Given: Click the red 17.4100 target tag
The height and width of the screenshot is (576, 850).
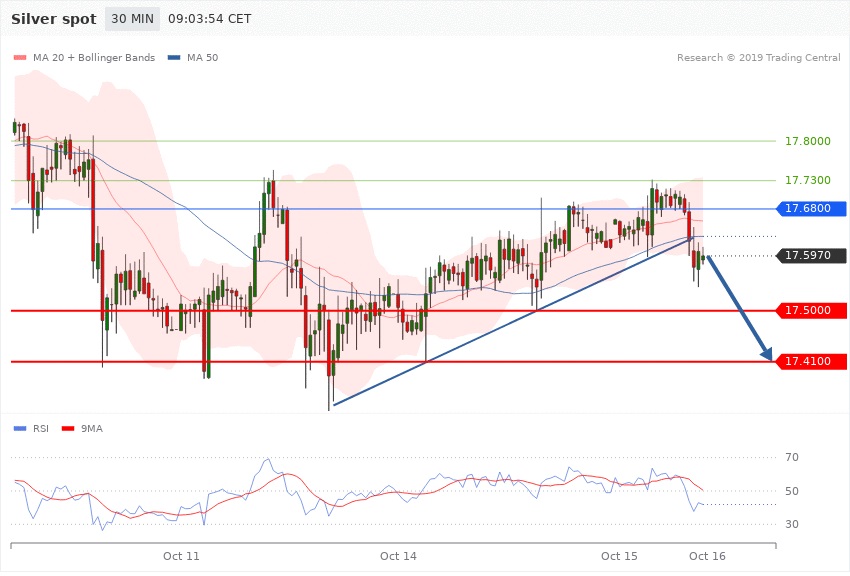Looking at the screenshot, I should click(x=811, y=361).
